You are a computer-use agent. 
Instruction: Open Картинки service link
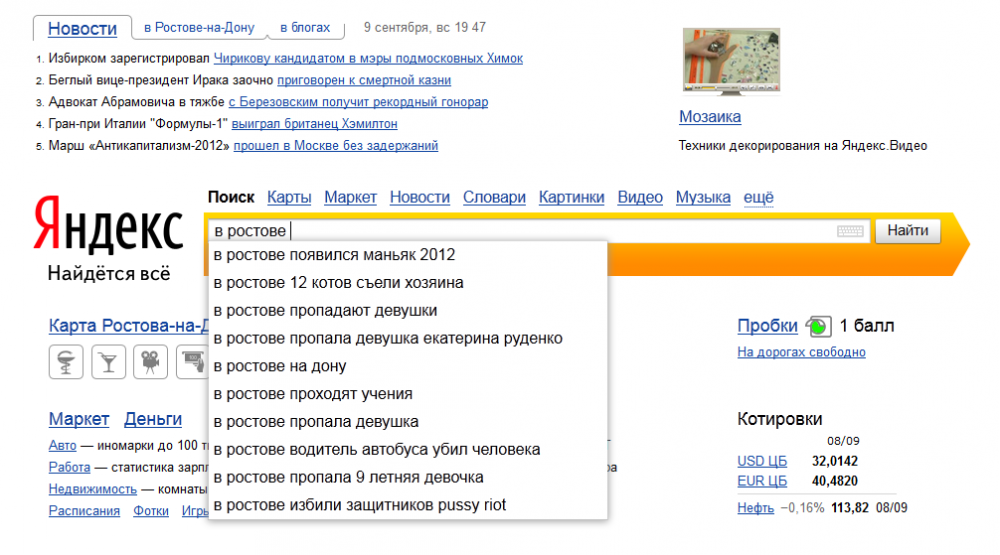571,197
